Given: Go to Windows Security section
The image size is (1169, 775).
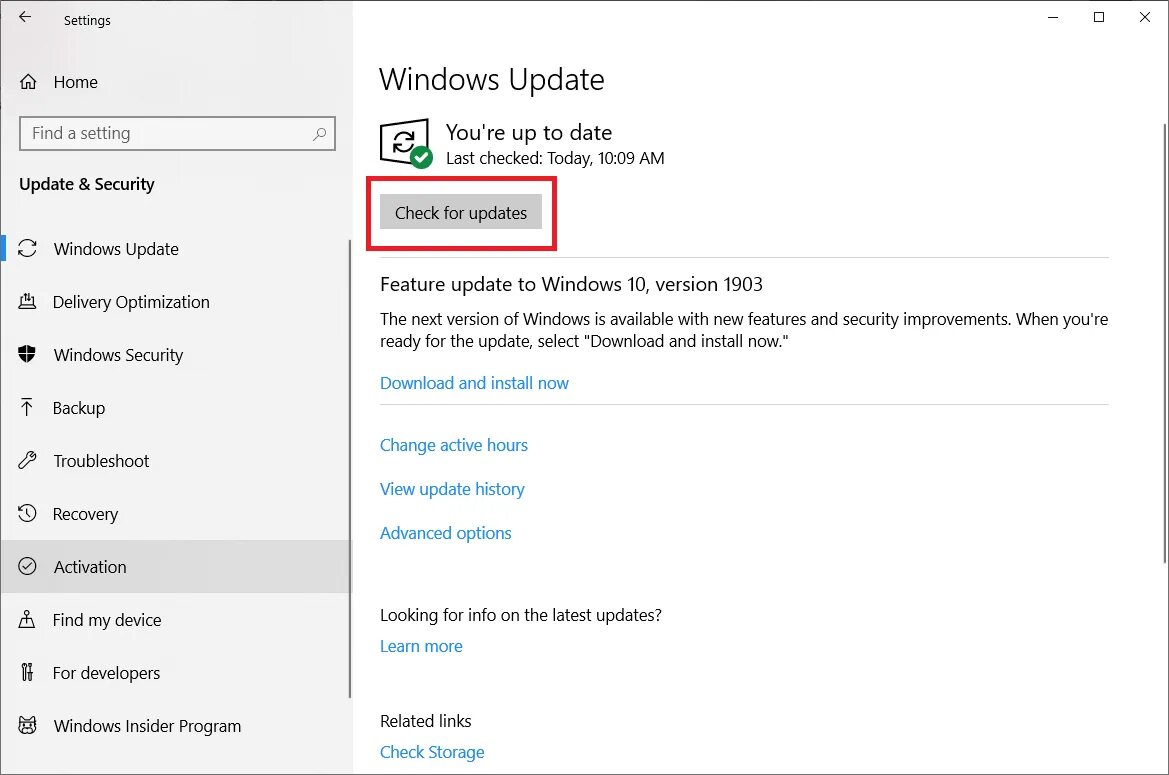Looking at the screenshot, I should pyautogui.click(x=176, y=355).
